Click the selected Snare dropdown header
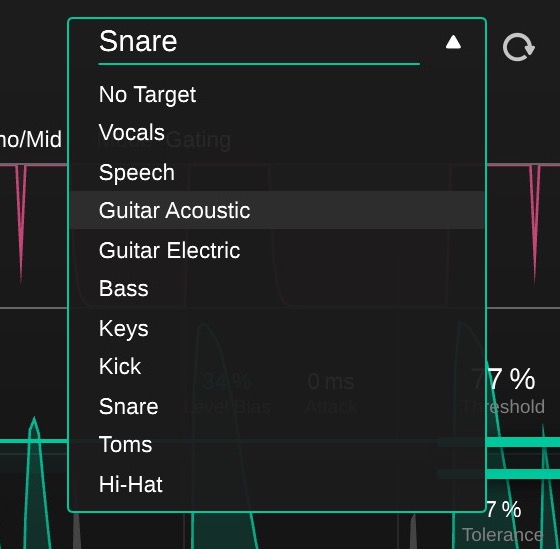The height and width of the screenshot is (549, 560). click(259, 42)
